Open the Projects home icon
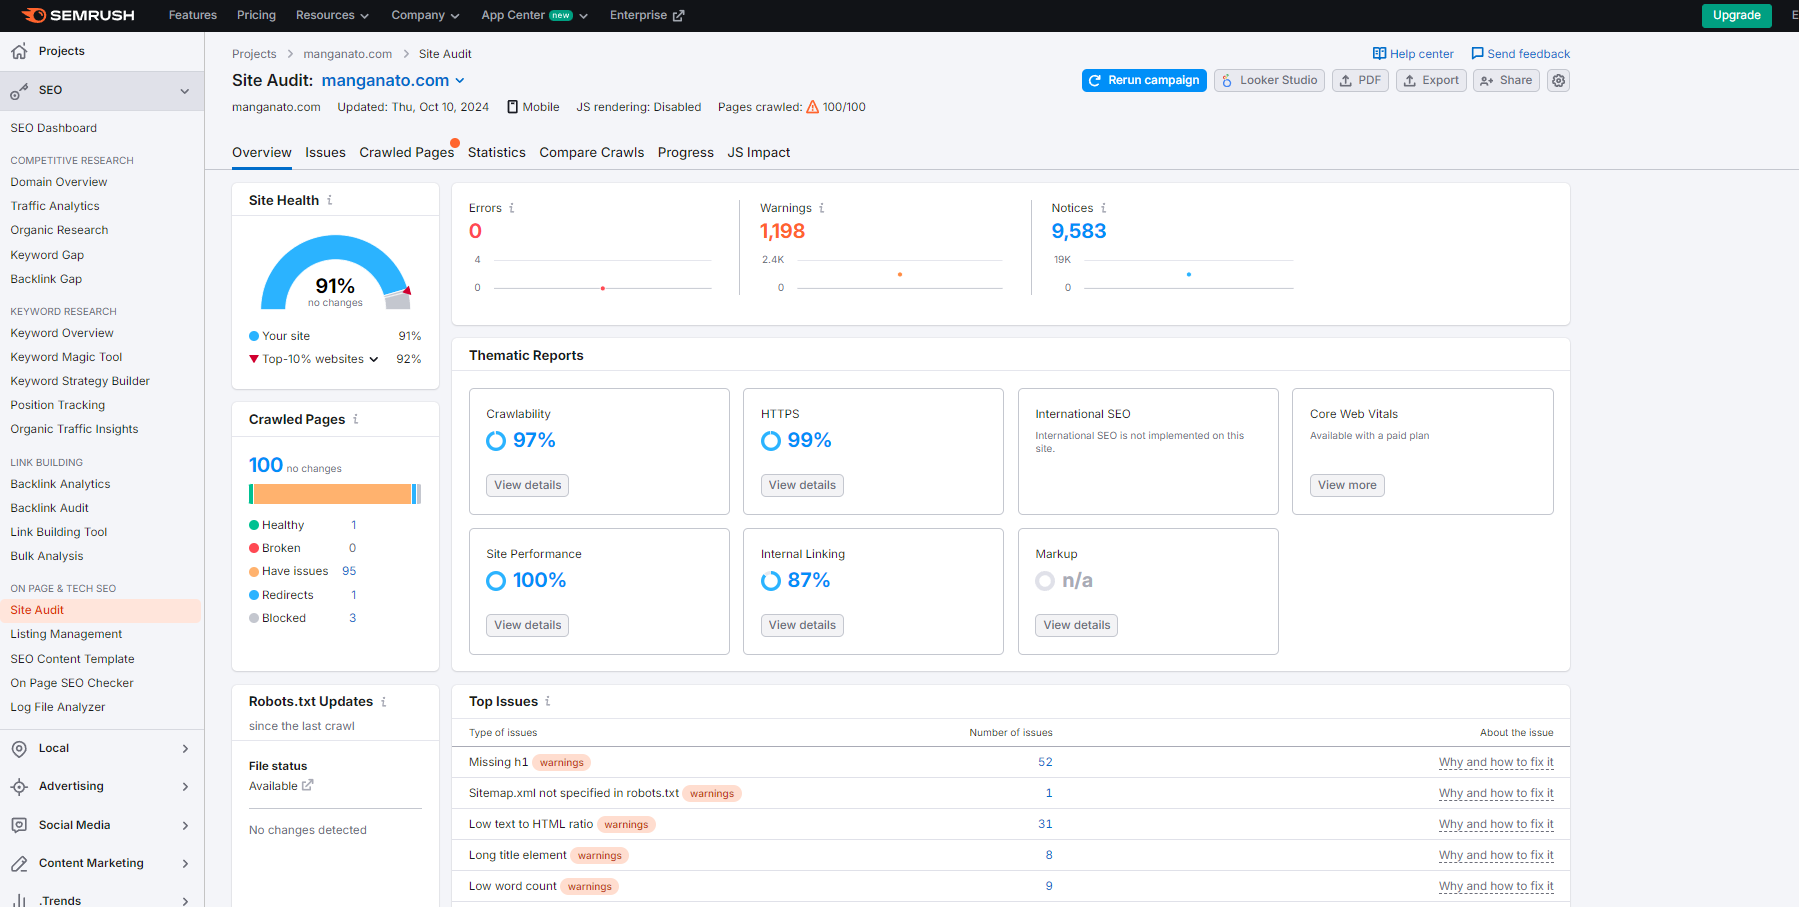This screenshot has height=907, width=1799. point(19,51)
